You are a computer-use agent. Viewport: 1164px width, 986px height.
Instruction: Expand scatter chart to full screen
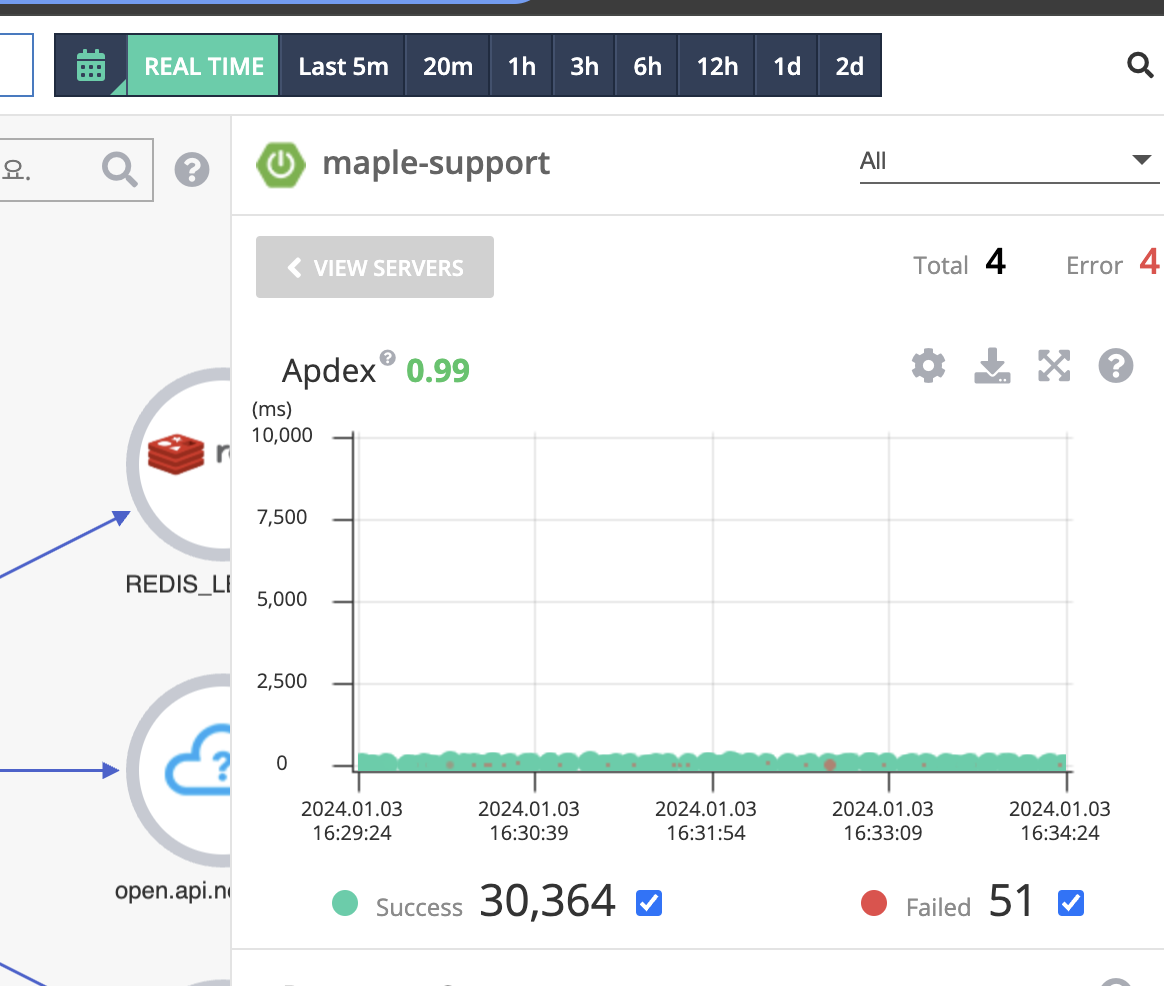coord(1053,366)
